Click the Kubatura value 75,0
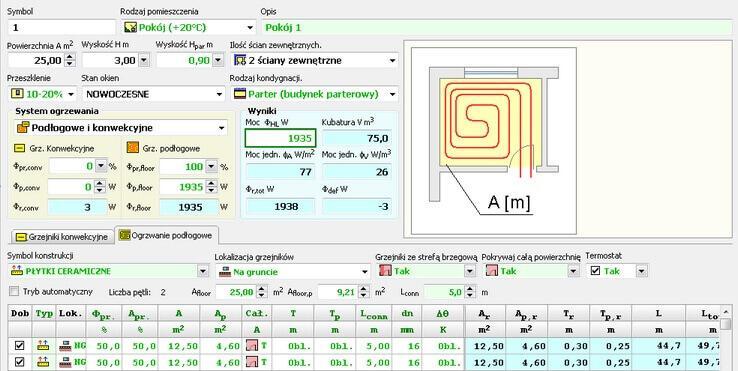738x371 pixels. 356,138
